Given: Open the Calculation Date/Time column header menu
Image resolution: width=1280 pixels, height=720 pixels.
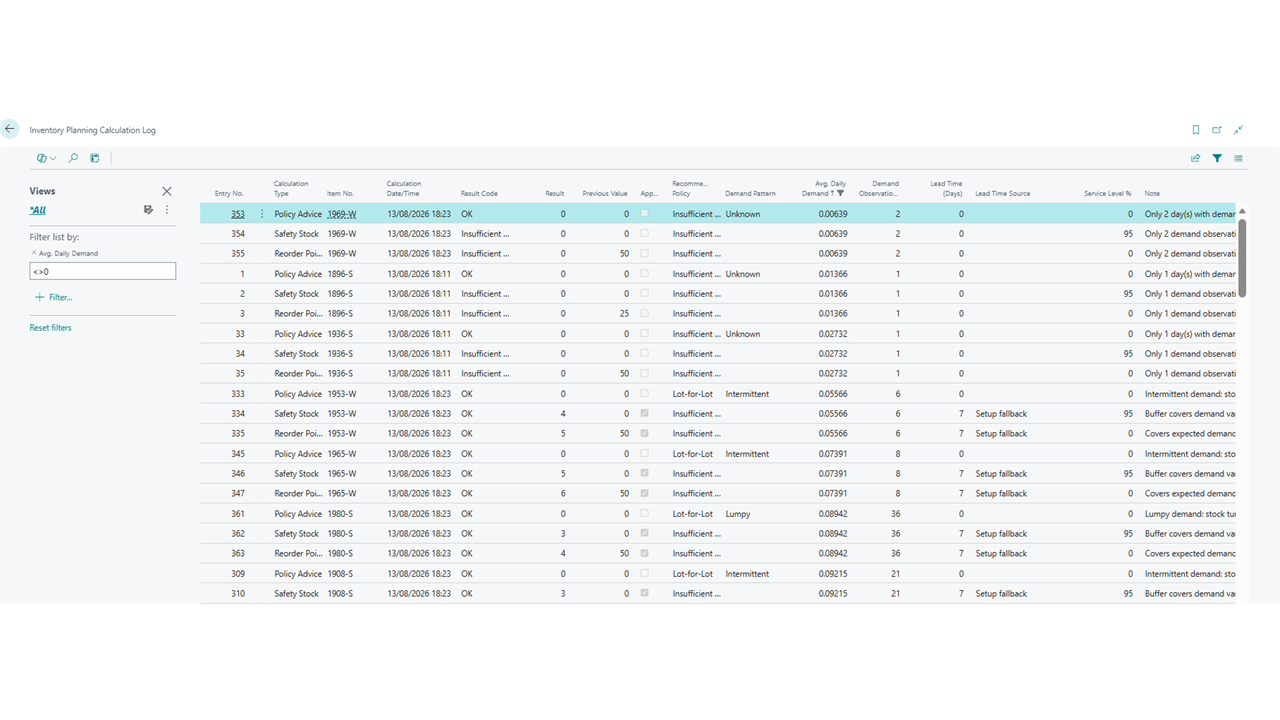Looking at the screenshot, I should pos(404,188).
